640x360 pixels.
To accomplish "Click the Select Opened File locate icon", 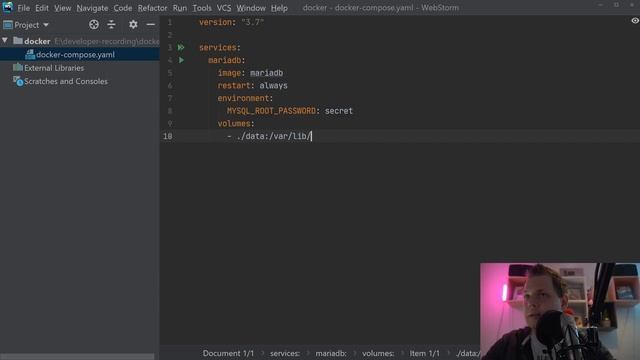I will (x=94, y=24).
